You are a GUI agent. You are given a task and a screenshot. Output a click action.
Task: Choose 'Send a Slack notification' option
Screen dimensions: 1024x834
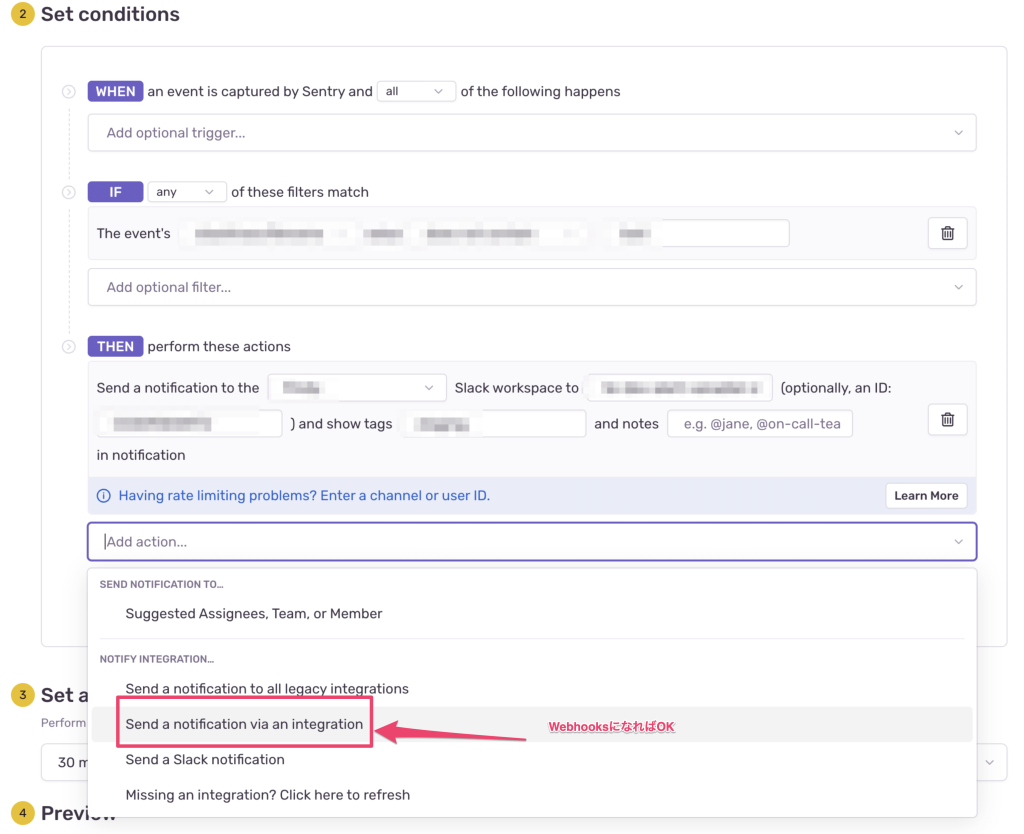[x=205, y=760]
